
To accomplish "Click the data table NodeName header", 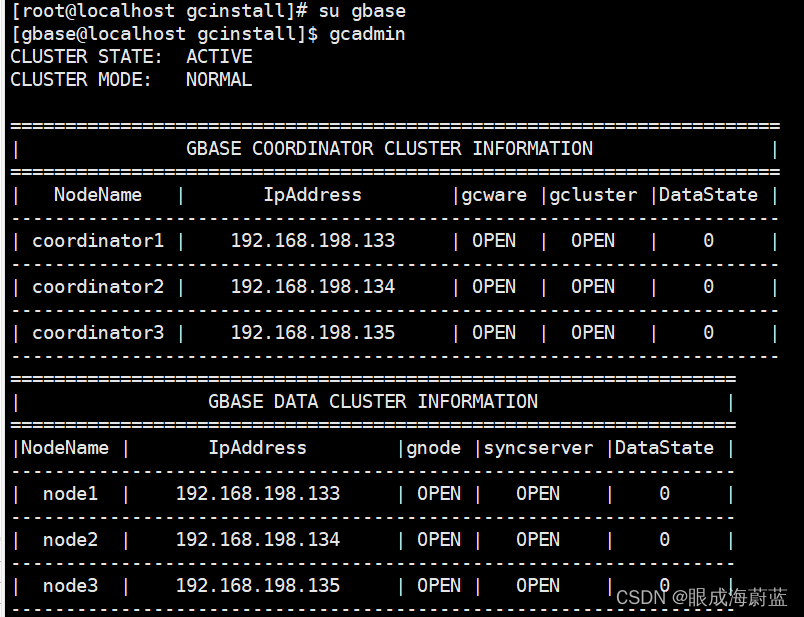I will click(65, 448).
